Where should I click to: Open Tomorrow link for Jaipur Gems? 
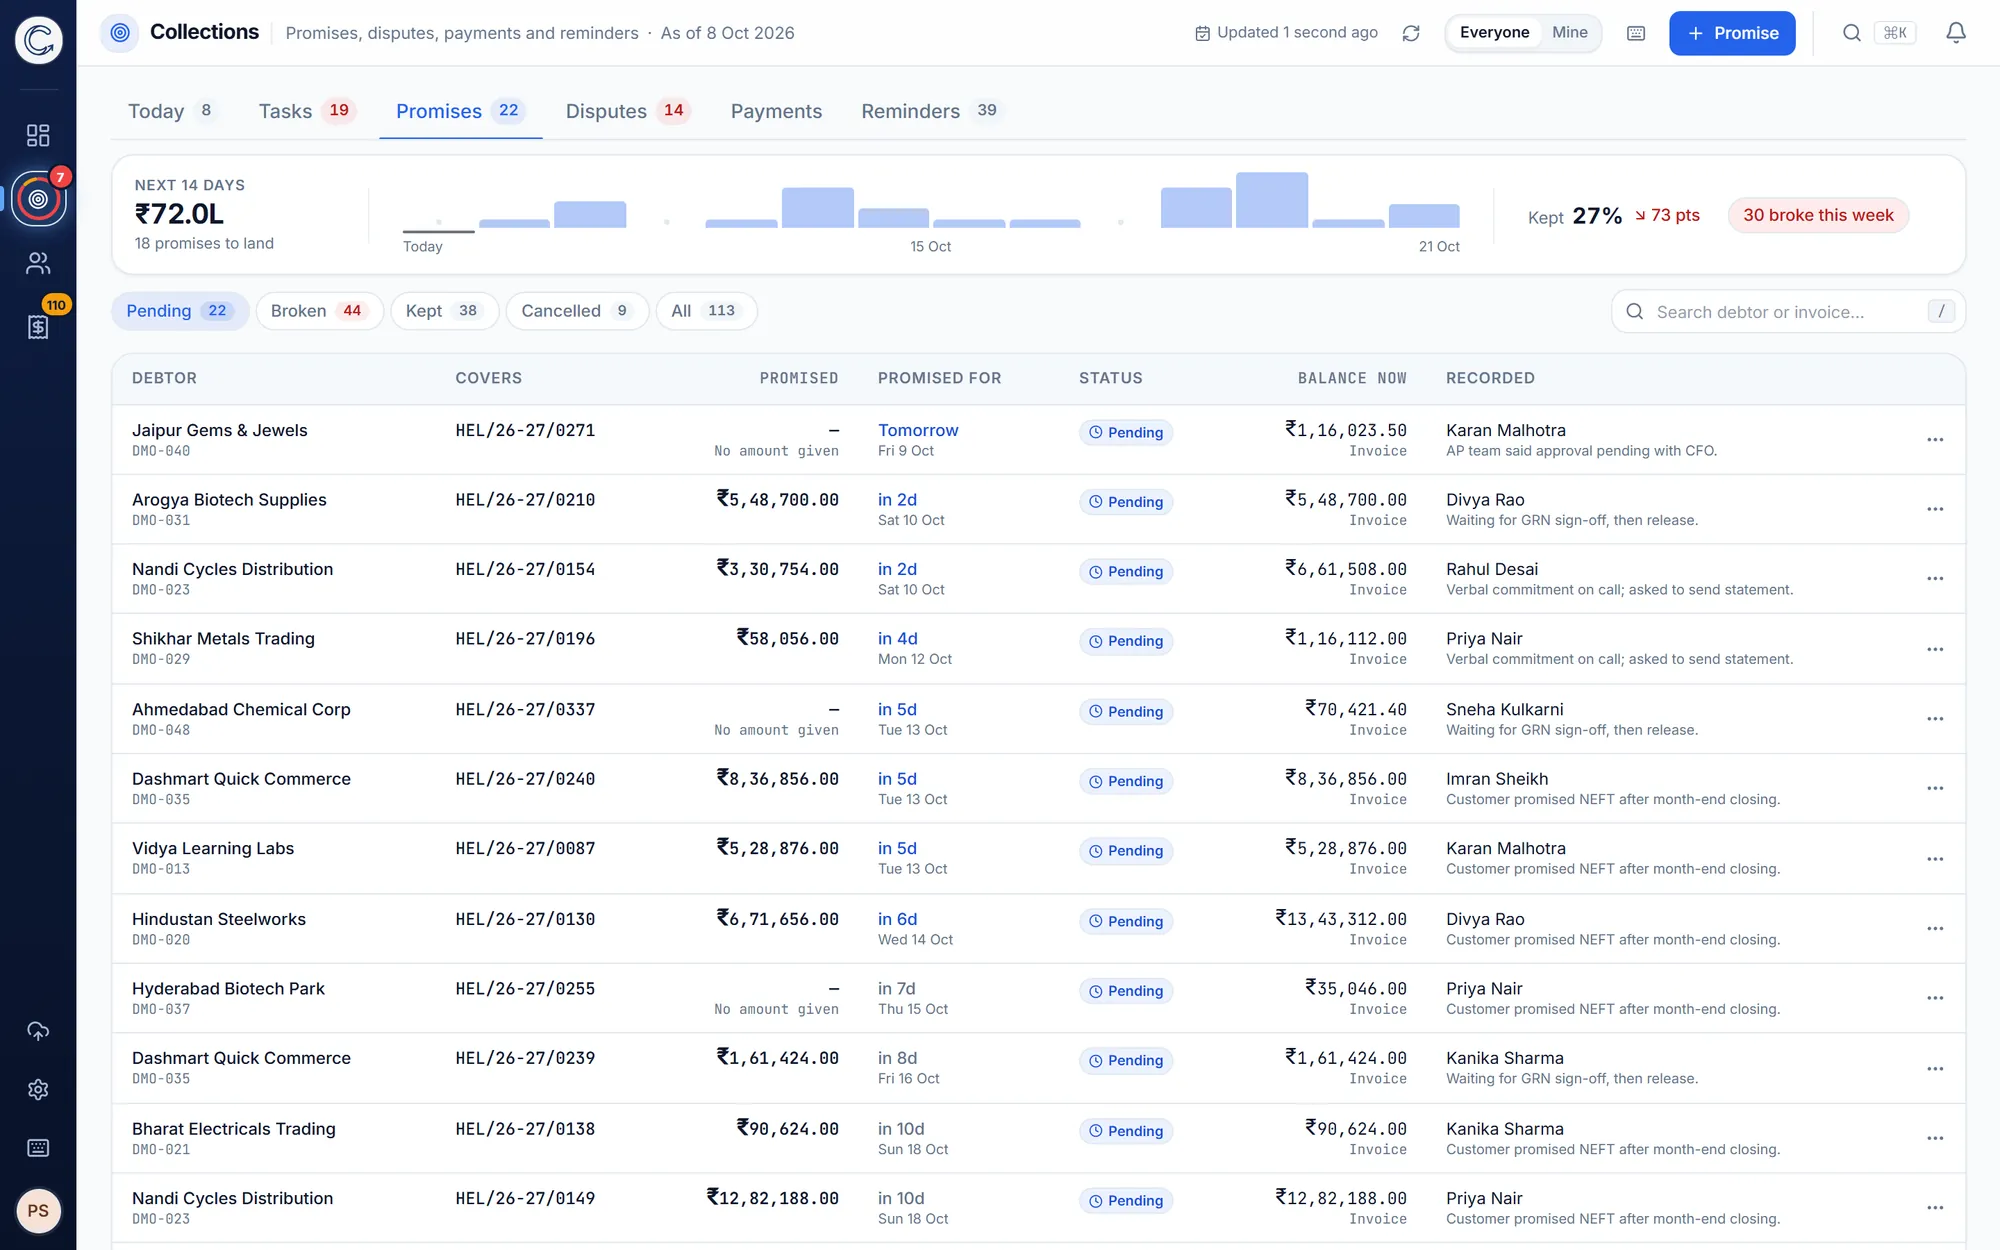pyautogui.click(x=918, y=430)
